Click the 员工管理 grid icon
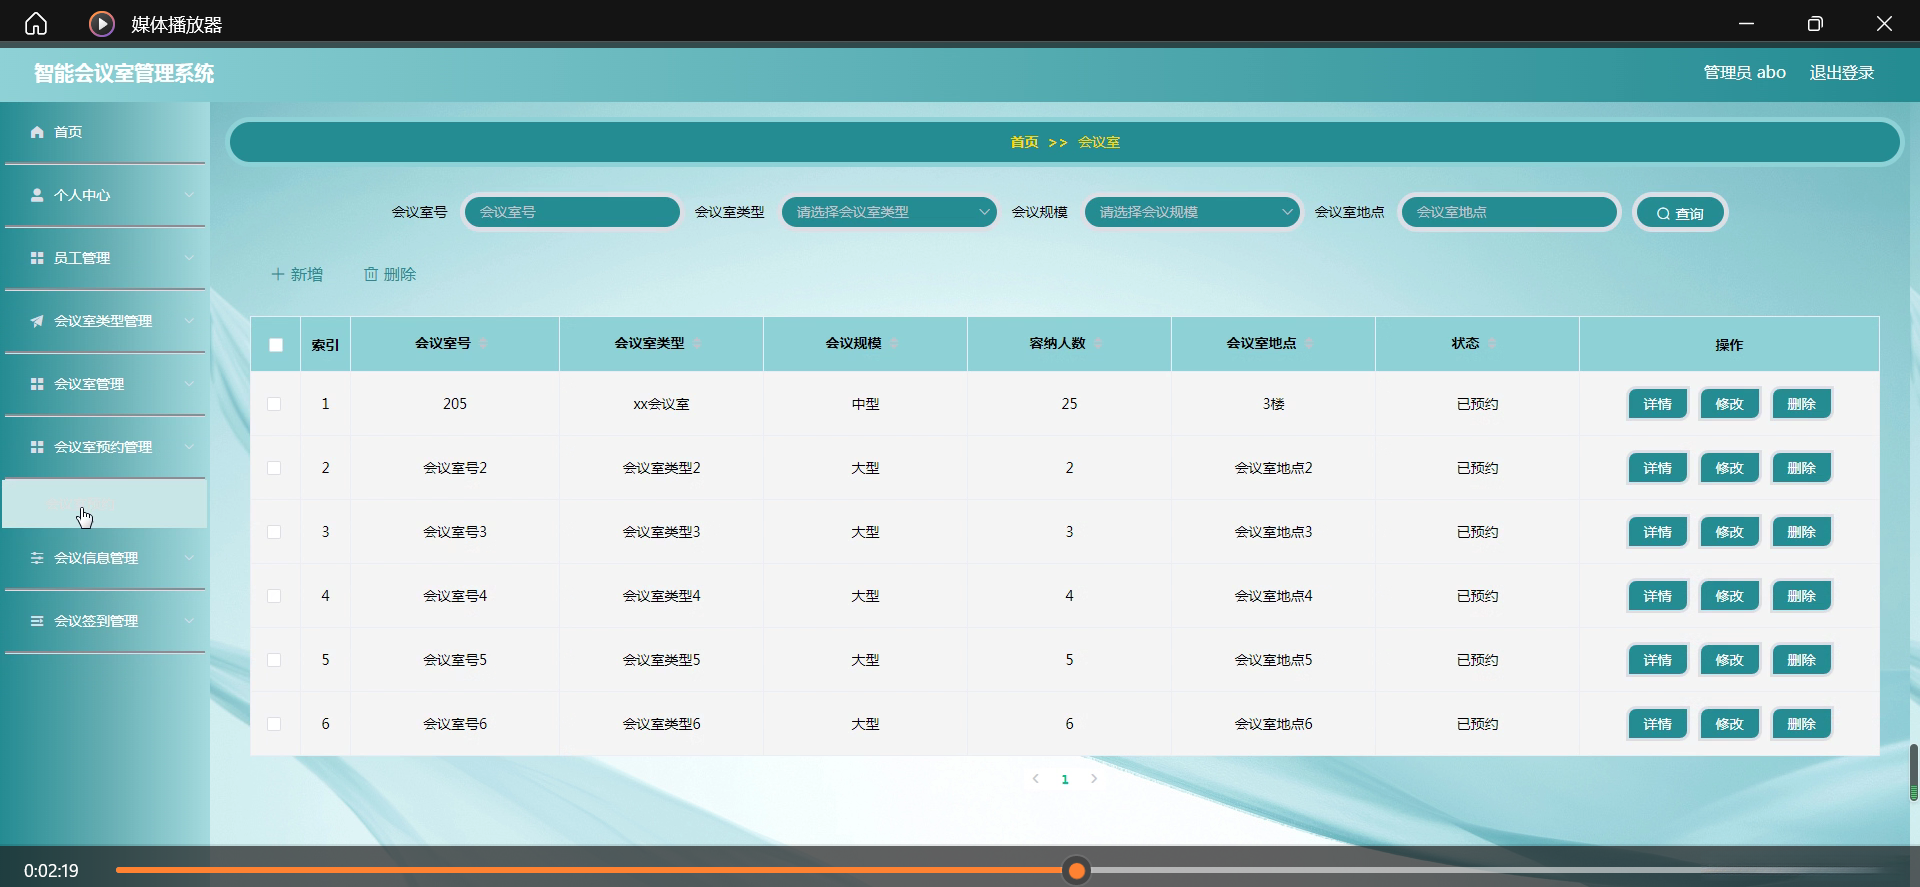 pyautogui.click(x=37, y=258)
